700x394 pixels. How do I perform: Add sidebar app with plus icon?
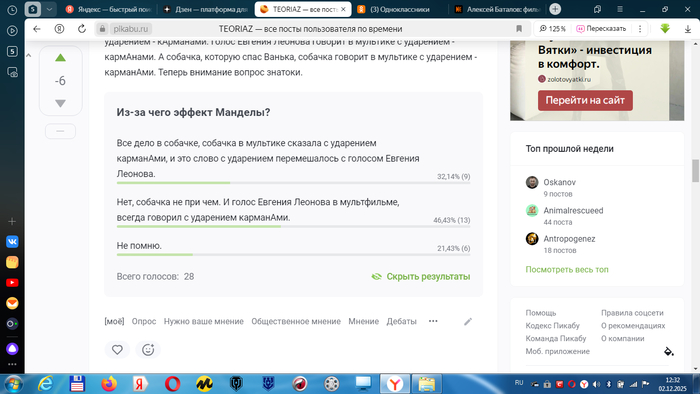[x=12, y=221]
